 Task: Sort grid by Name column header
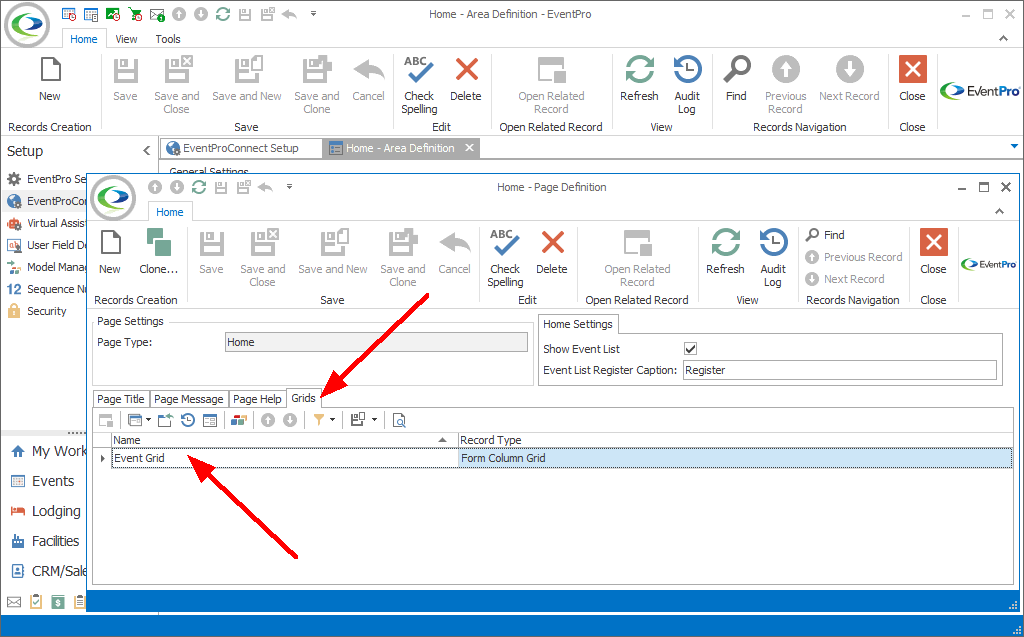283,440
